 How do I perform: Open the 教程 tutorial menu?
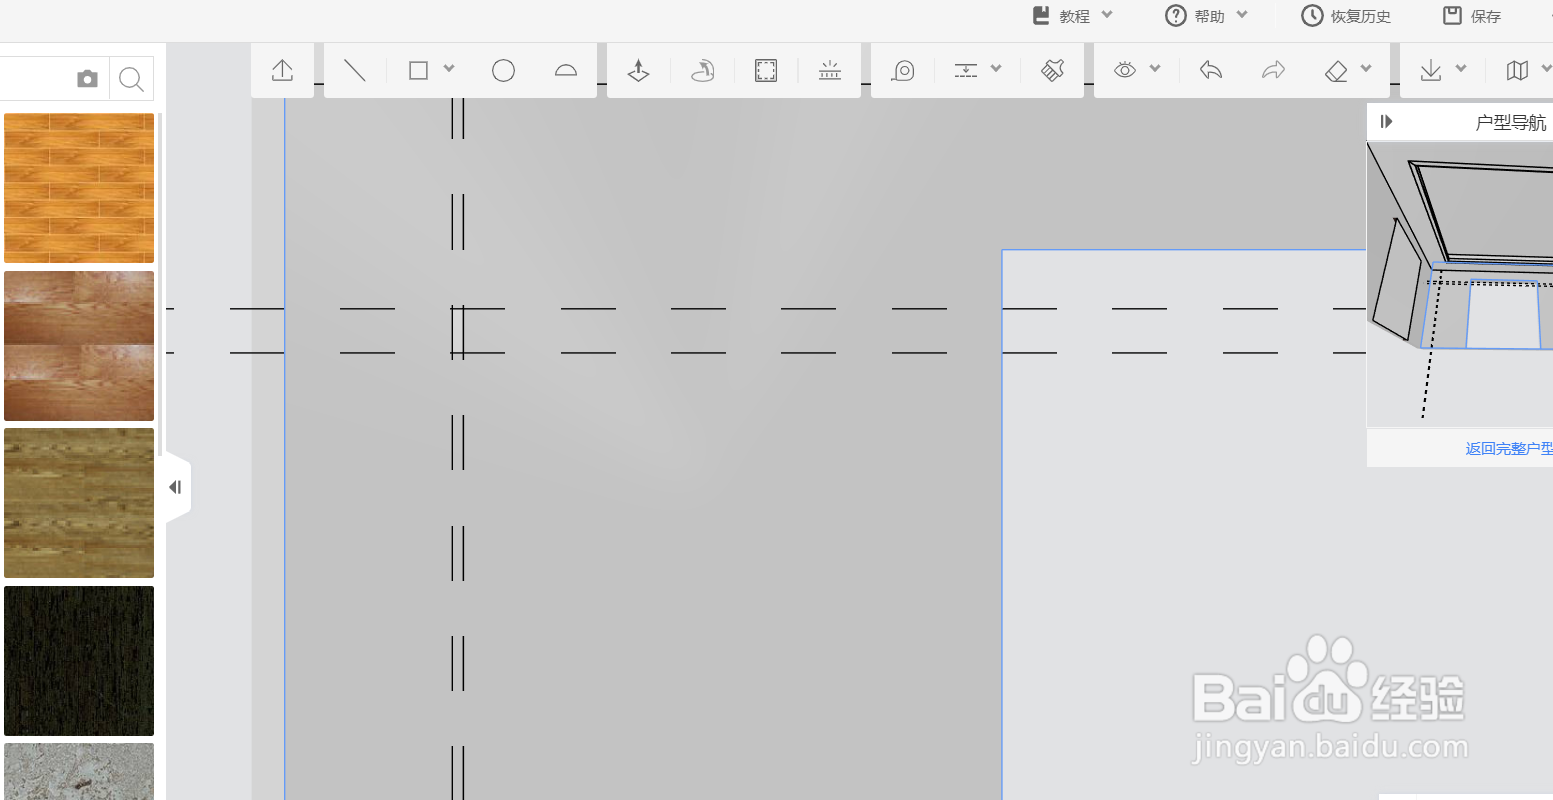[x=1072, y=16]
